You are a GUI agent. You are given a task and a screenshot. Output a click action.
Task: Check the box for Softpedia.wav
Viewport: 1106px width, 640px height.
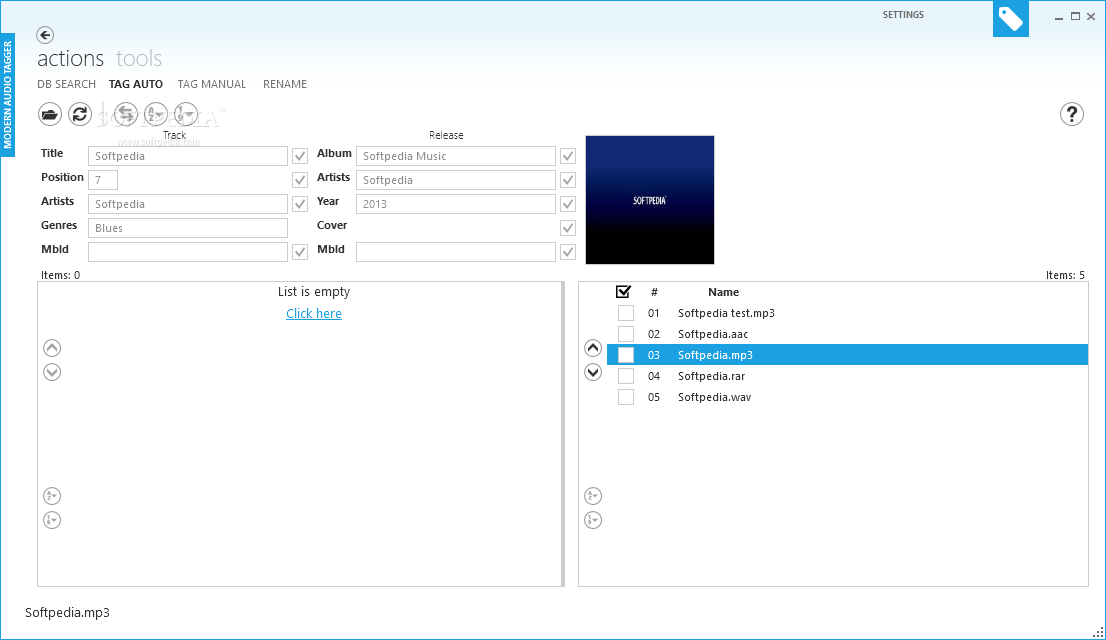(626, 397)
